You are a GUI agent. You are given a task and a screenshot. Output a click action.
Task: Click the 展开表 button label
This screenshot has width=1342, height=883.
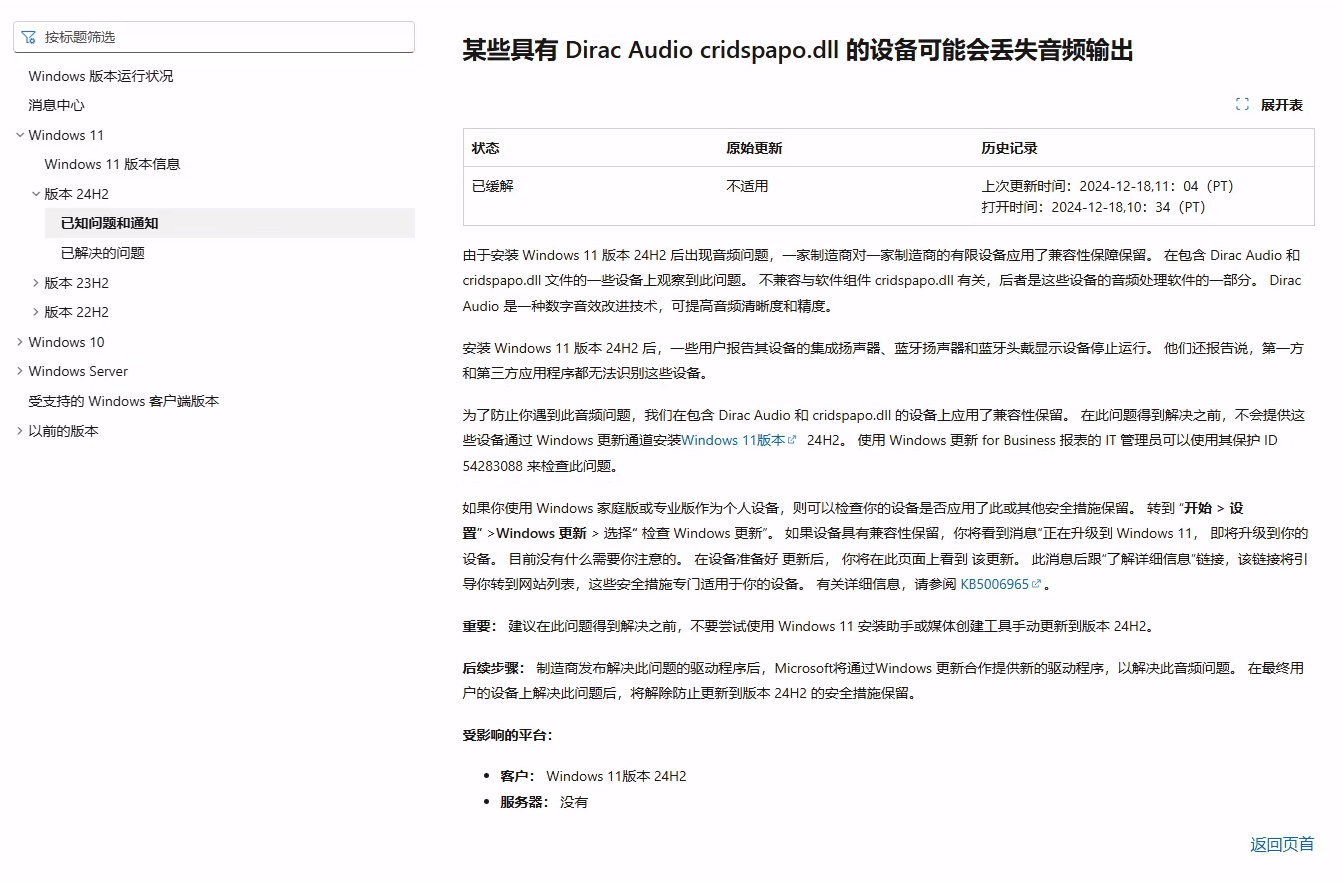pyautogui.click(x=1282, y=105)
